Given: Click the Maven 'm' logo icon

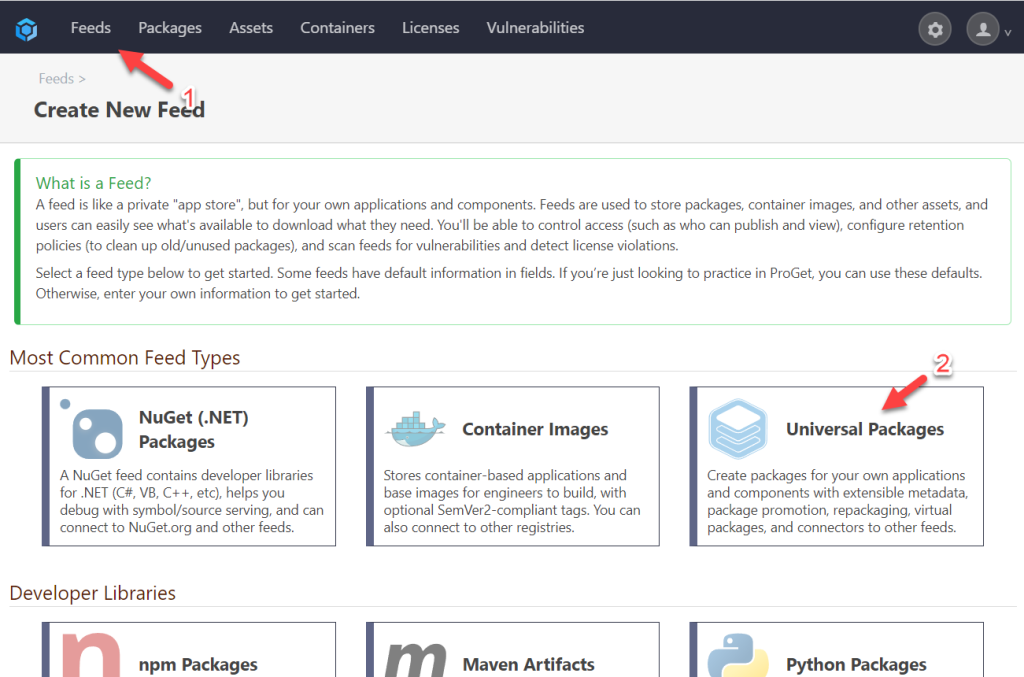Looking at the screenshot, I should point(415,657).
